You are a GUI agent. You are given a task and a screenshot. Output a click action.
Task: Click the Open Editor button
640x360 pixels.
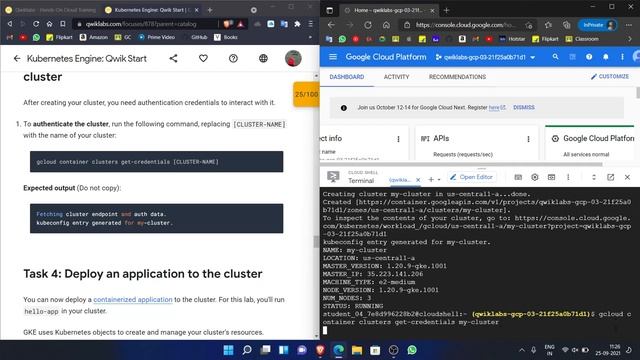[x=472, y=177]
